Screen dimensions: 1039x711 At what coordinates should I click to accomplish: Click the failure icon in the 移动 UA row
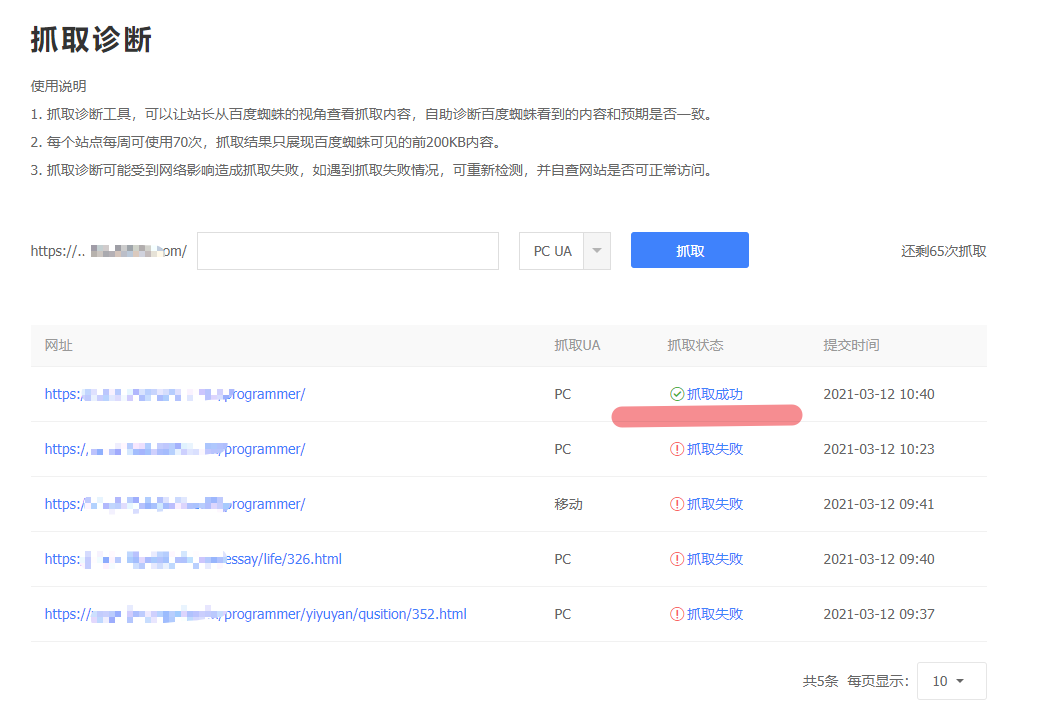(677, 504)
